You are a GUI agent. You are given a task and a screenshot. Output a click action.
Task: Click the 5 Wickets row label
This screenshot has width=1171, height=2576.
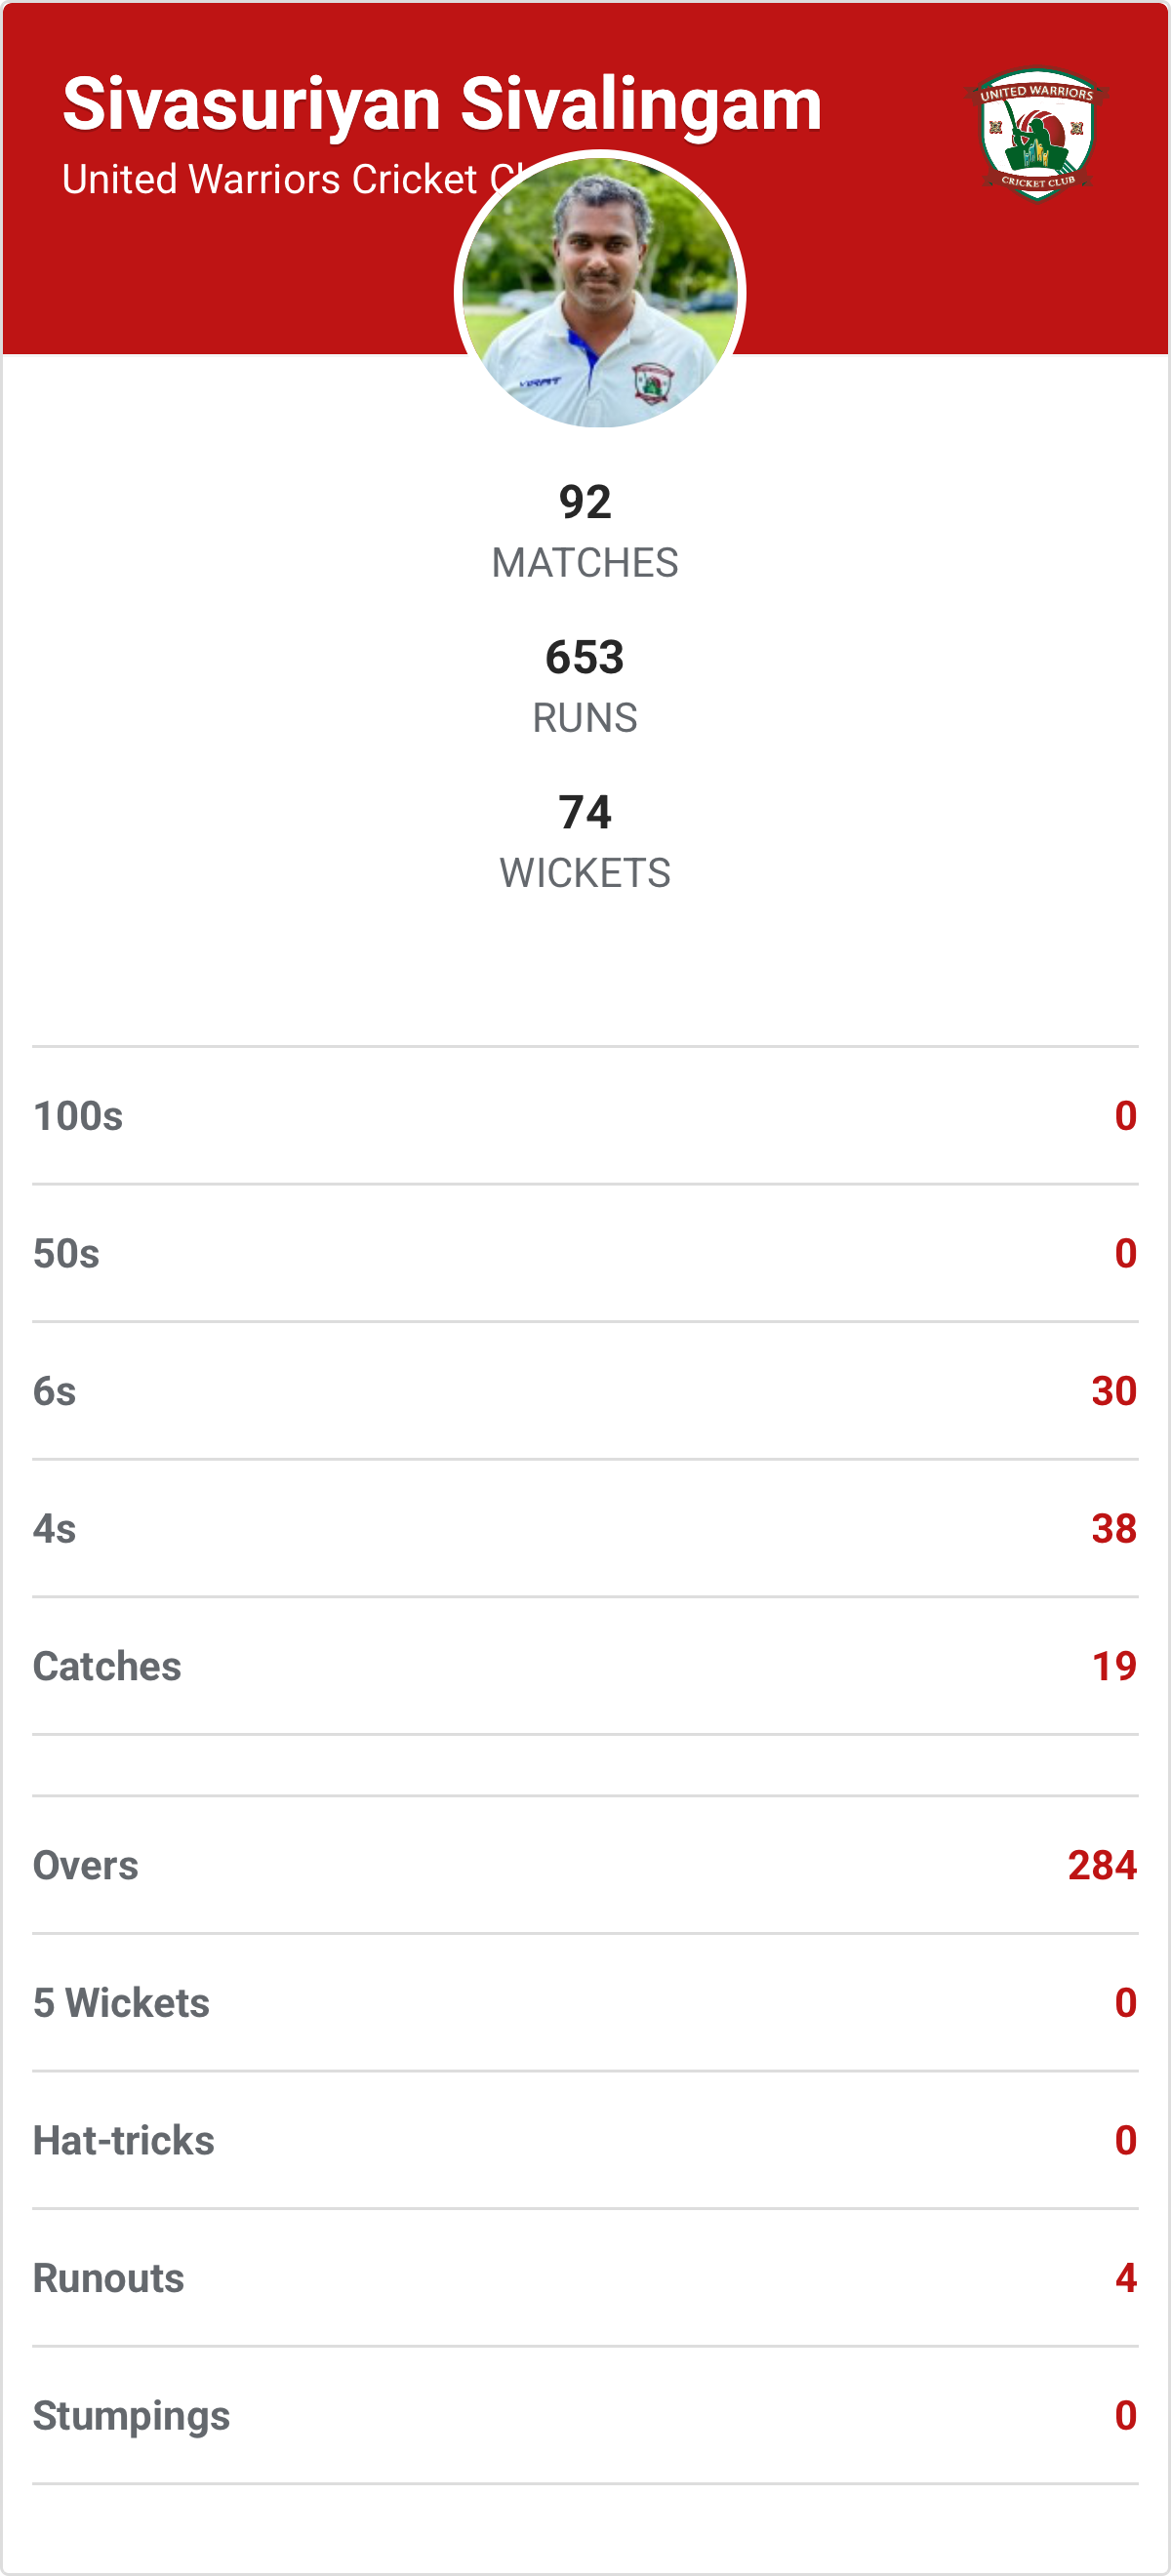tap(121, 2003)
